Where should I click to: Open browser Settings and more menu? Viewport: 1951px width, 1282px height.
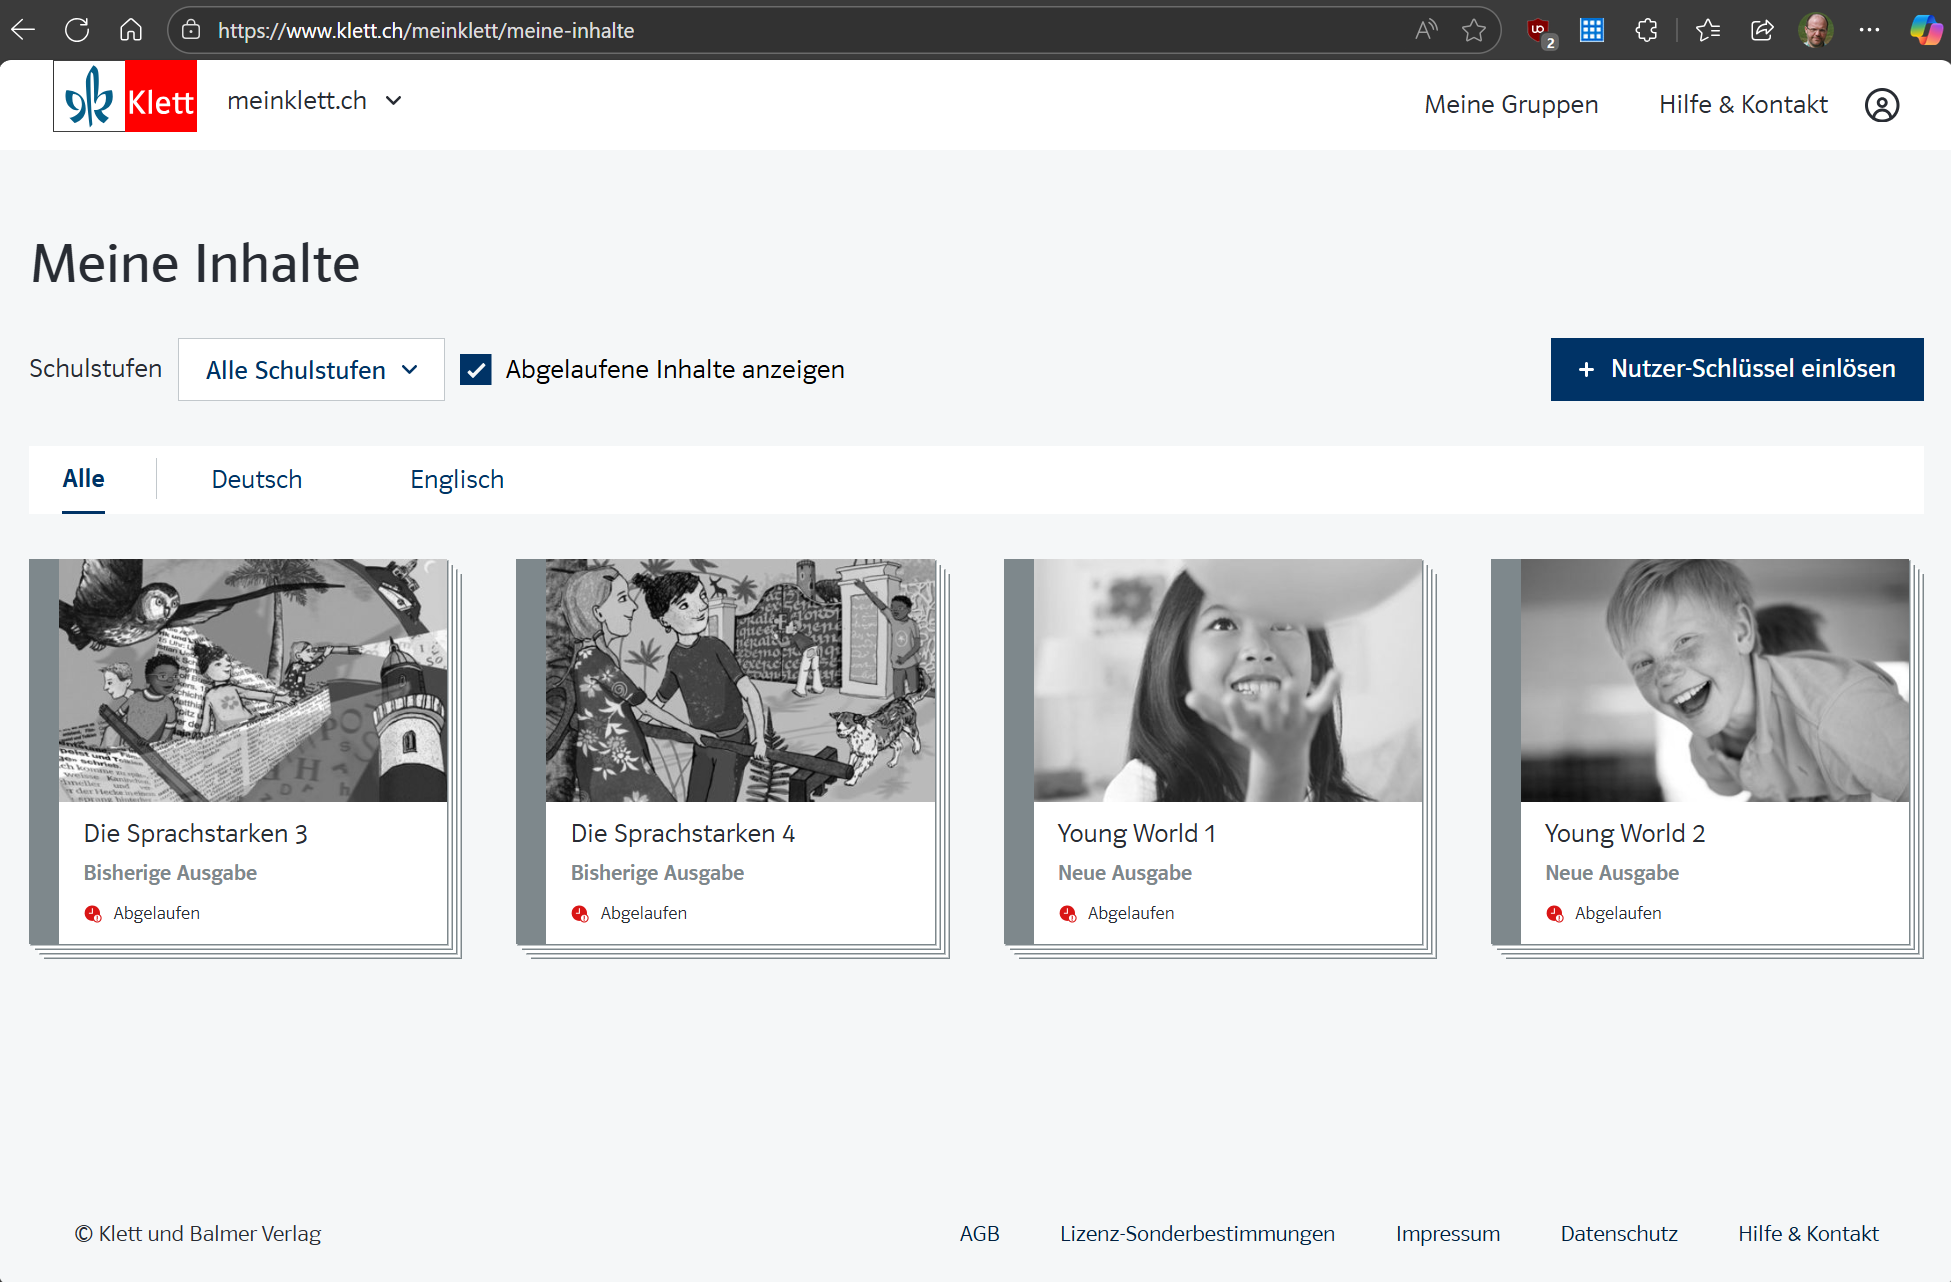[1869, 30]
